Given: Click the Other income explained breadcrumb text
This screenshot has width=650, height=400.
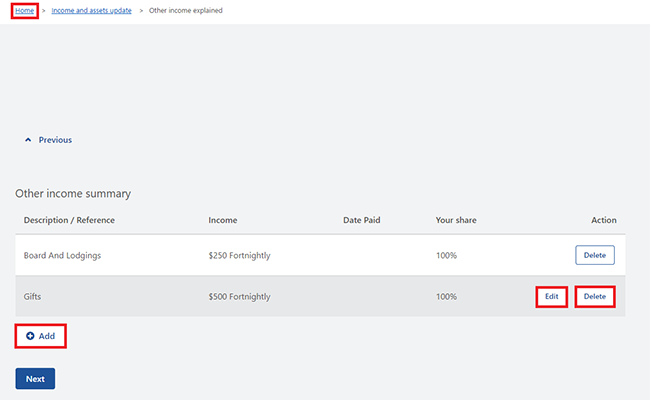Looking at the screenshot, I should (x=186, y=10).
